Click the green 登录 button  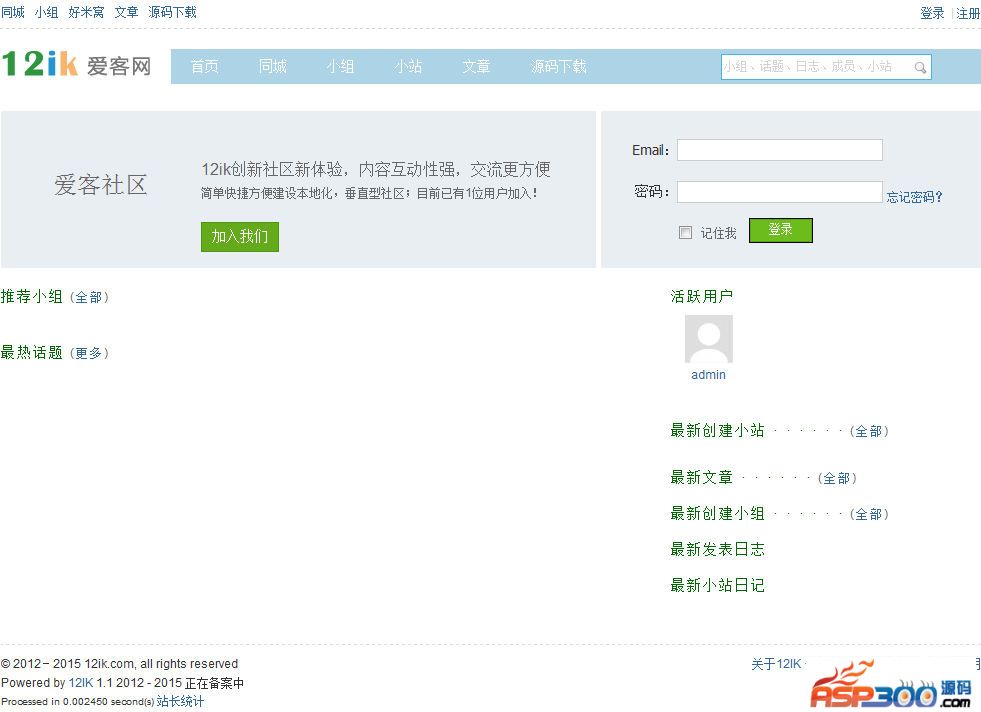tap(781, 230)
